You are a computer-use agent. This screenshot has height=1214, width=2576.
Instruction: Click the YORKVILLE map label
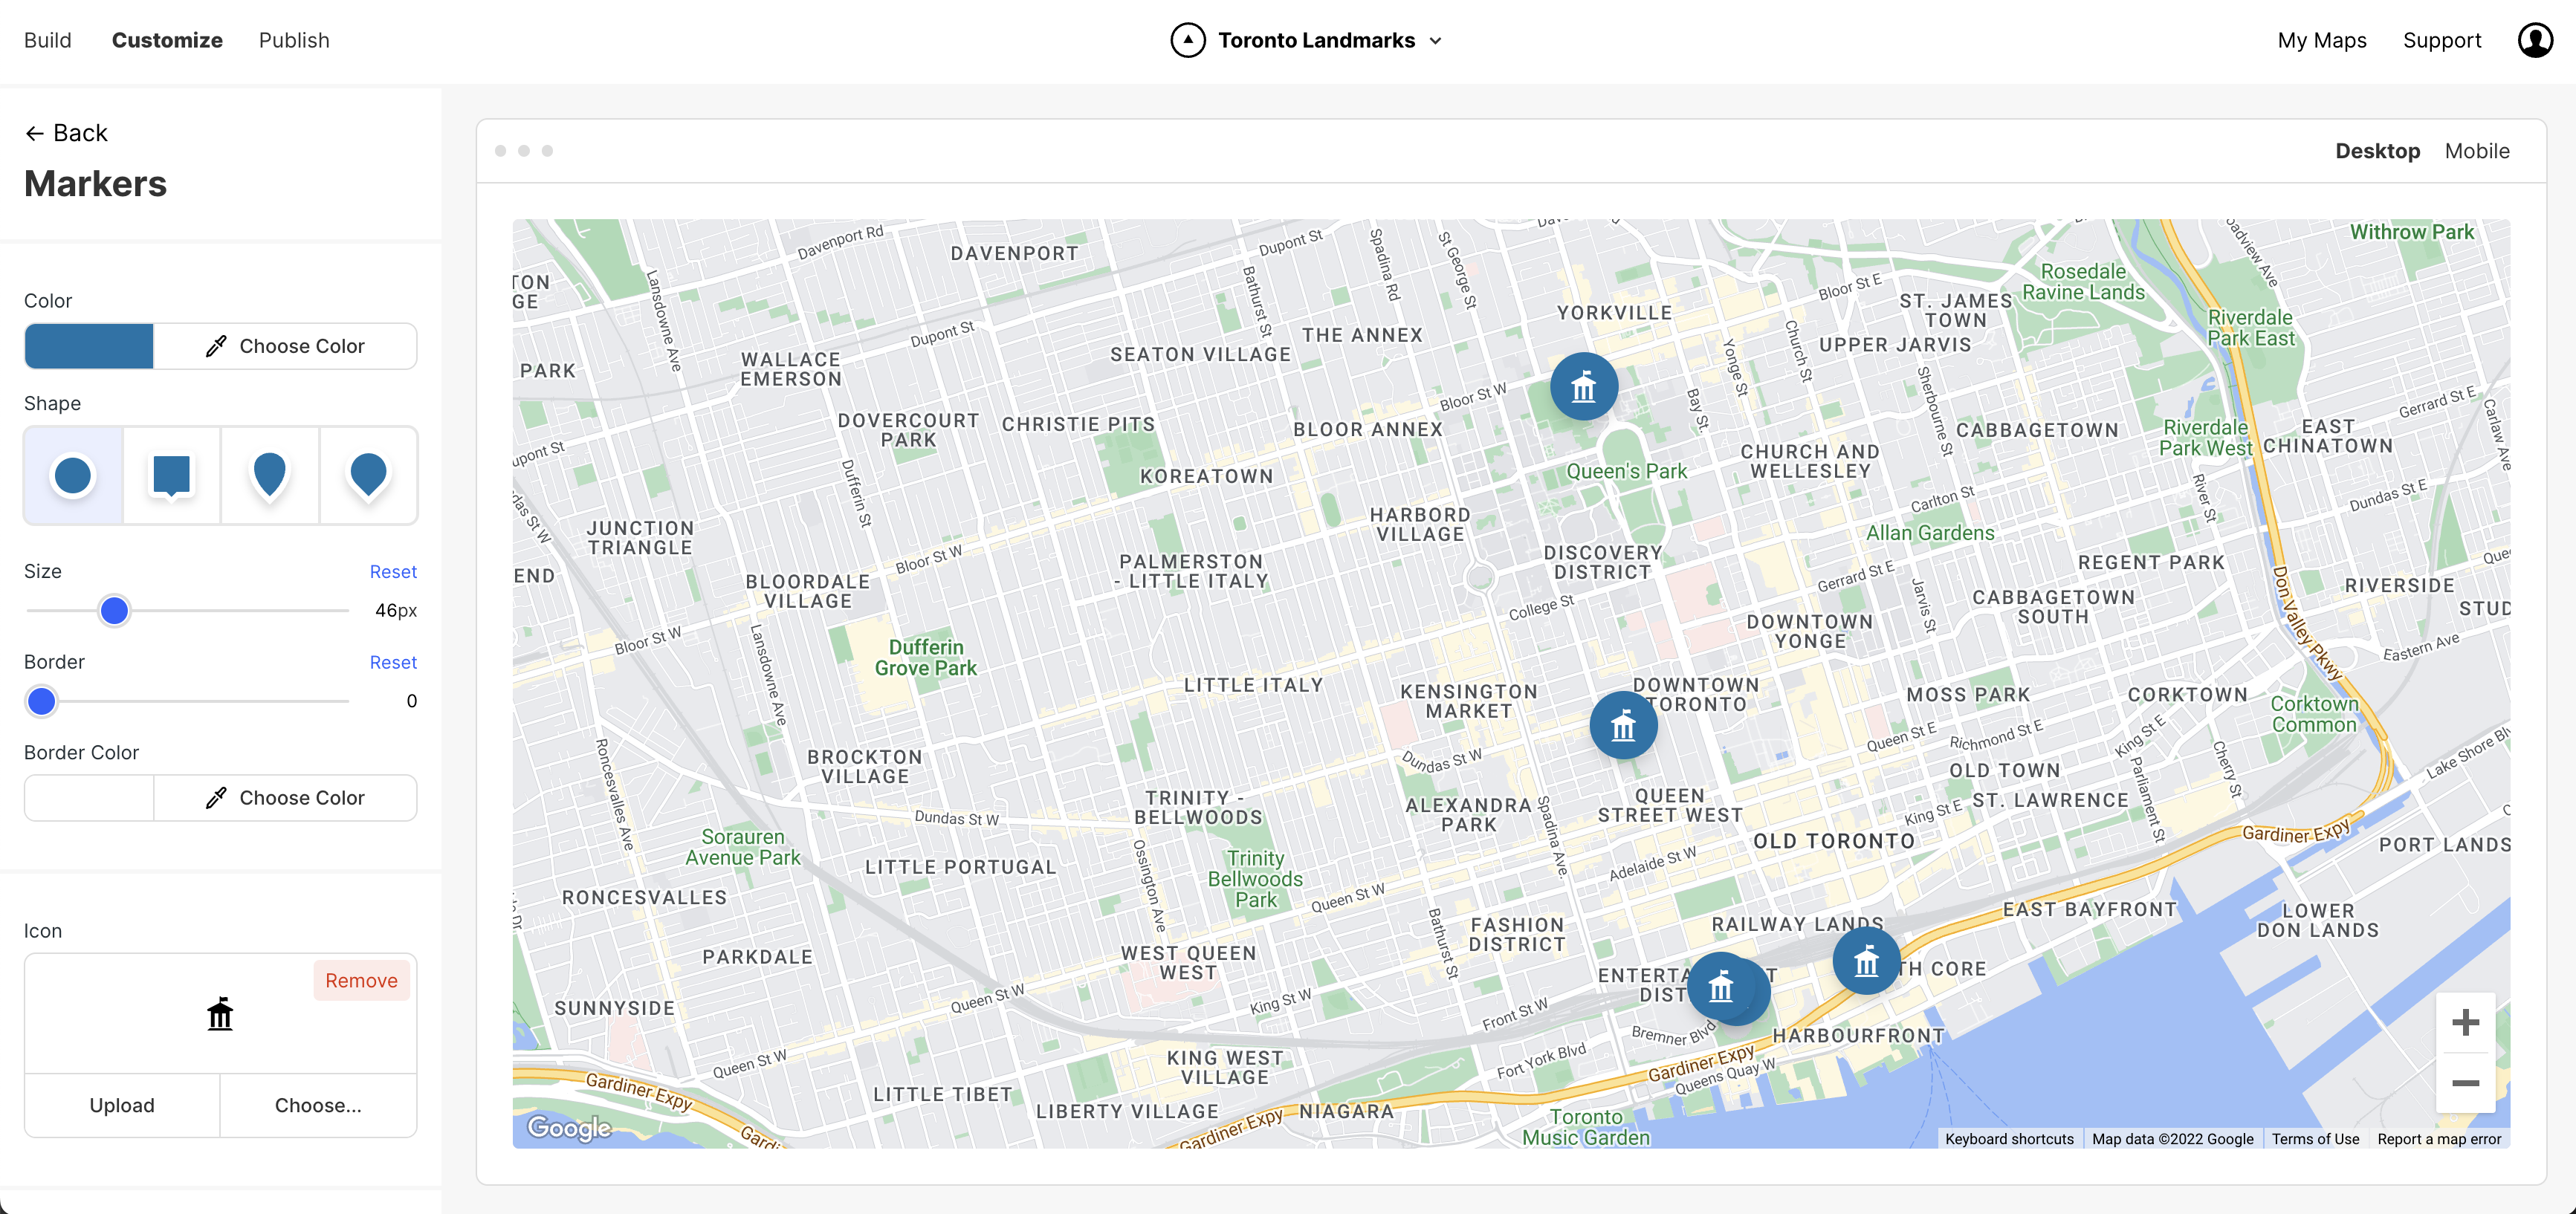1614,313
